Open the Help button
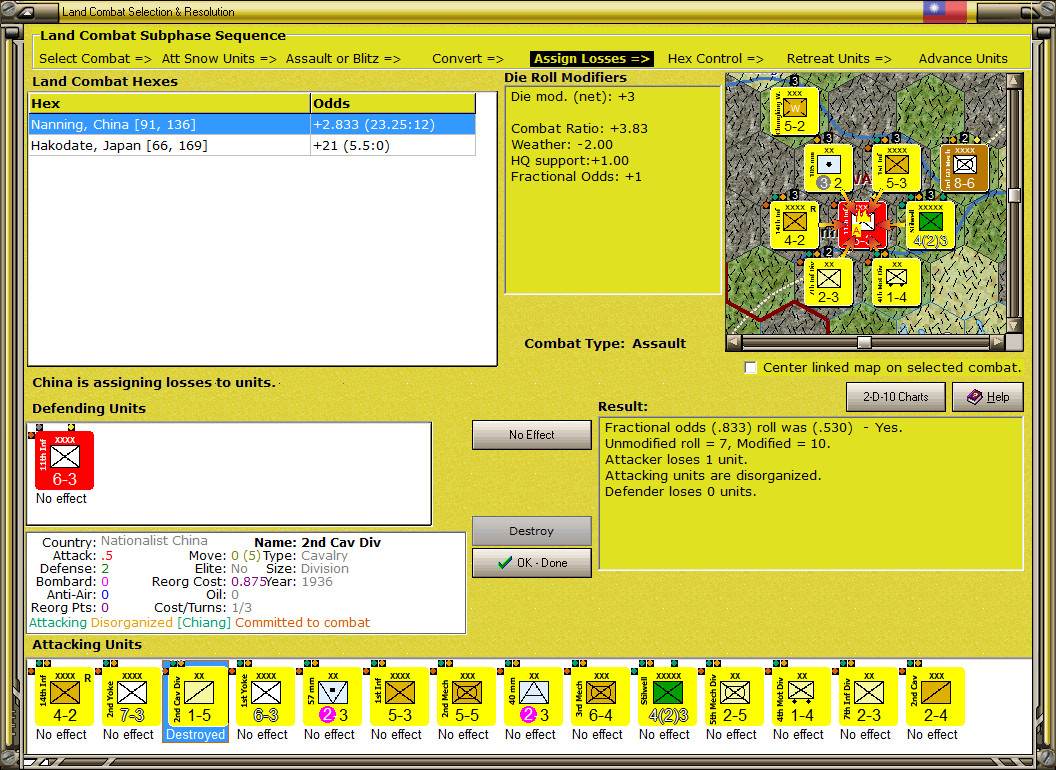This screenshot has height=770, width=1056. [x=987, y=397]
